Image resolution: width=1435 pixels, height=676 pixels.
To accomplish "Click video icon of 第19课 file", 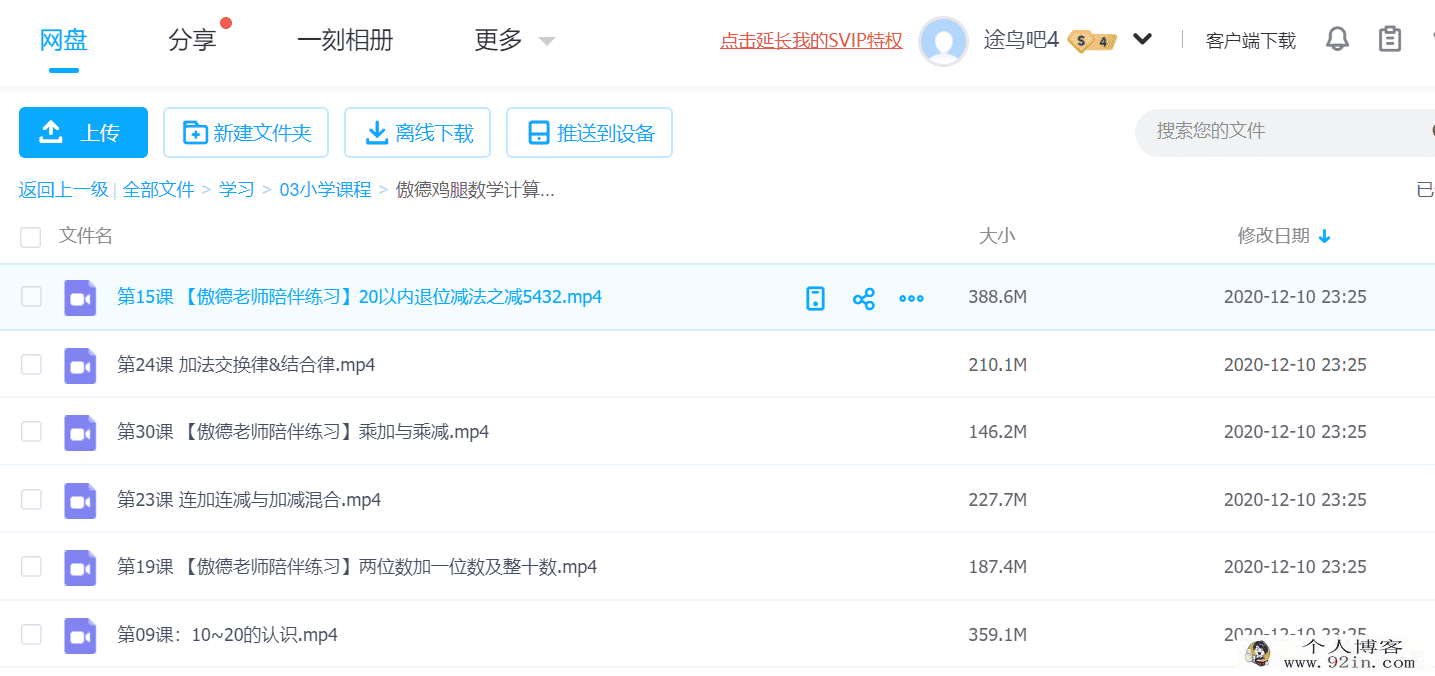I will tap(80, 568).
